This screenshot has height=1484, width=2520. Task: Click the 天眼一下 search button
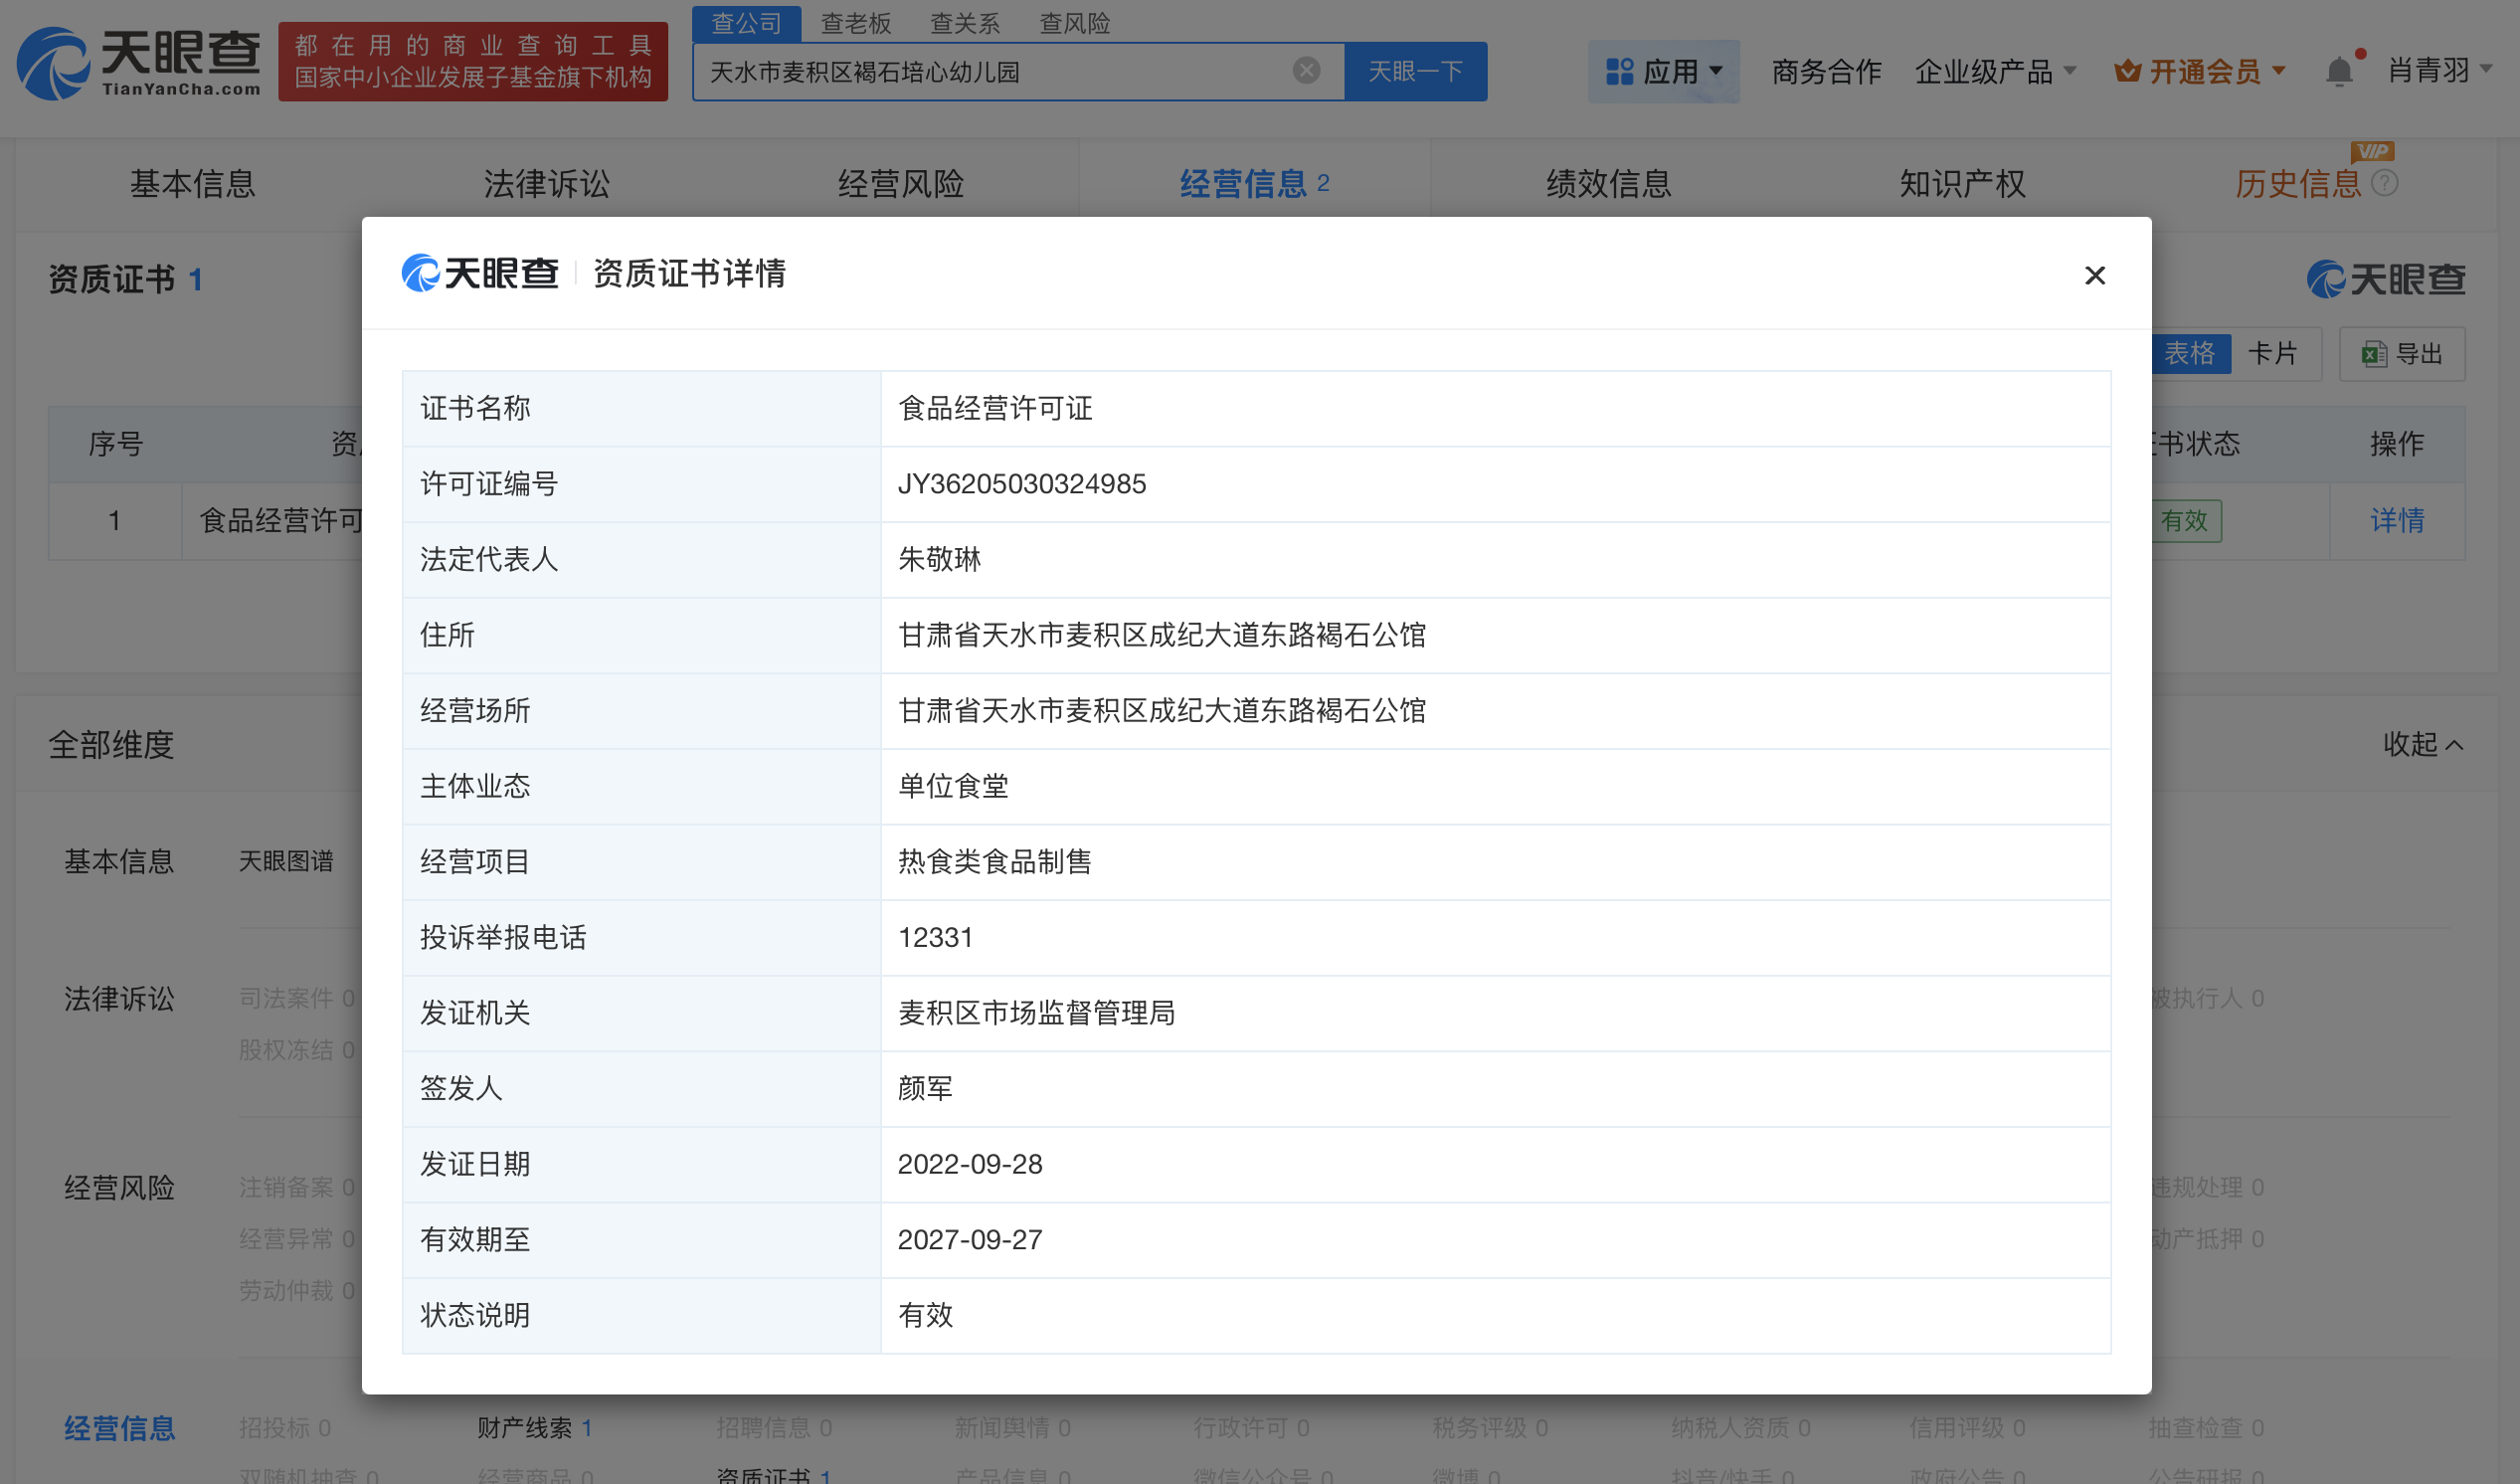pos(1414,71)
